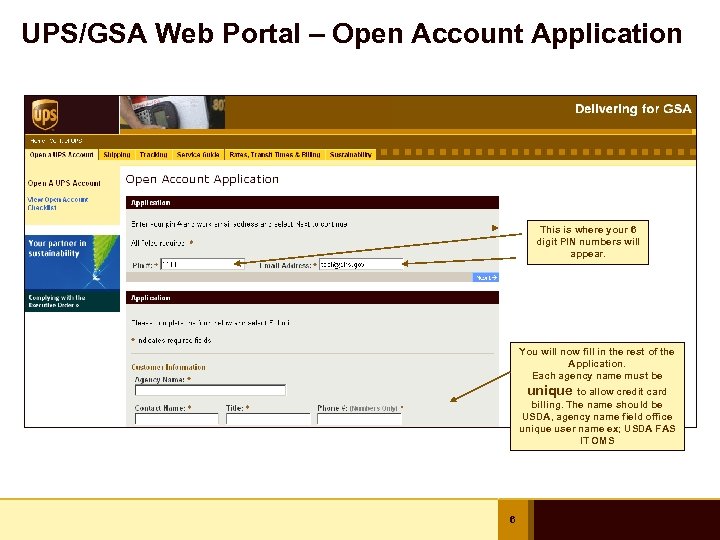This screenshot has width=720, height=540.
Task: Select the Sustainability tab
Action: tap(350, 155)
